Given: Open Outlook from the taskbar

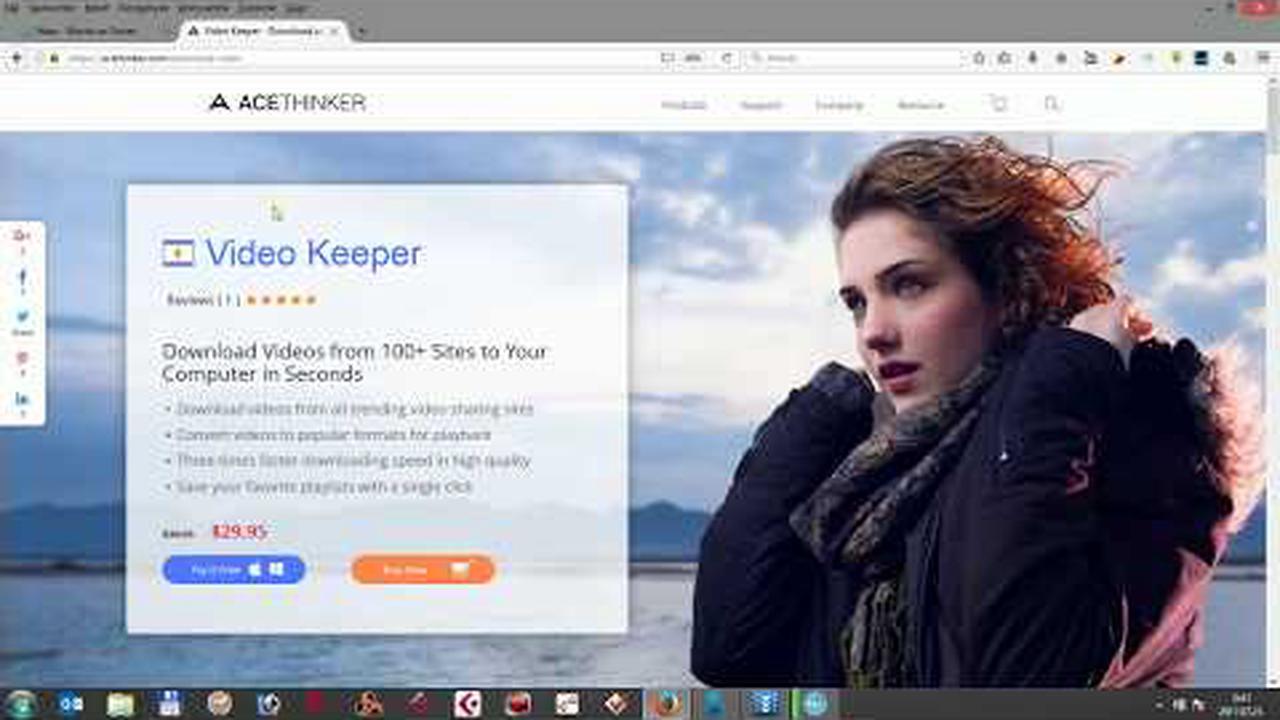Looking at the screenshot, I should click(70, 704).
